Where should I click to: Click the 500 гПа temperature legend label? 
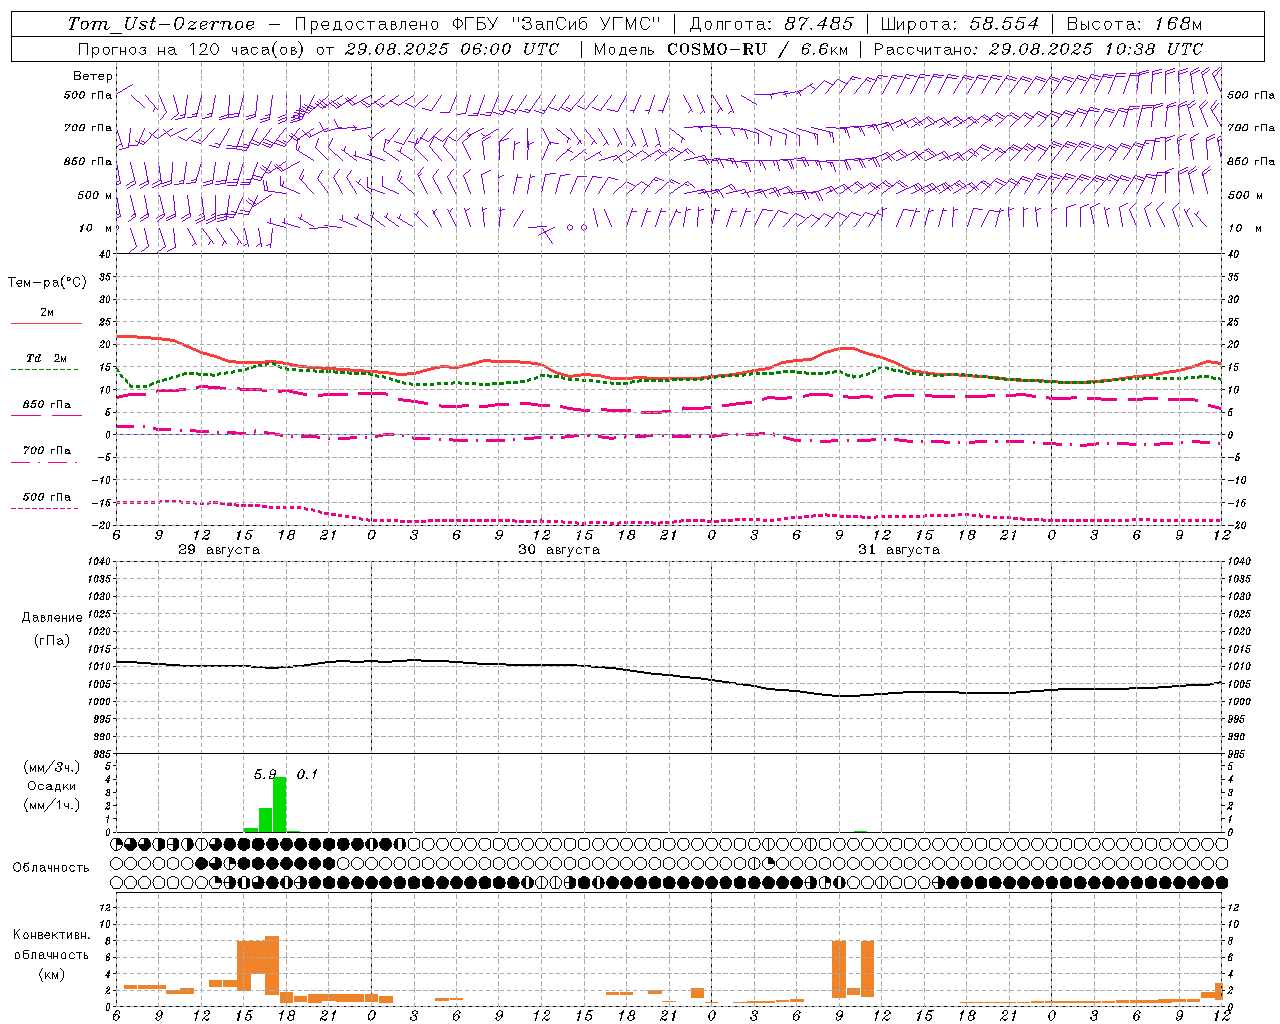[x=47, y=497]
